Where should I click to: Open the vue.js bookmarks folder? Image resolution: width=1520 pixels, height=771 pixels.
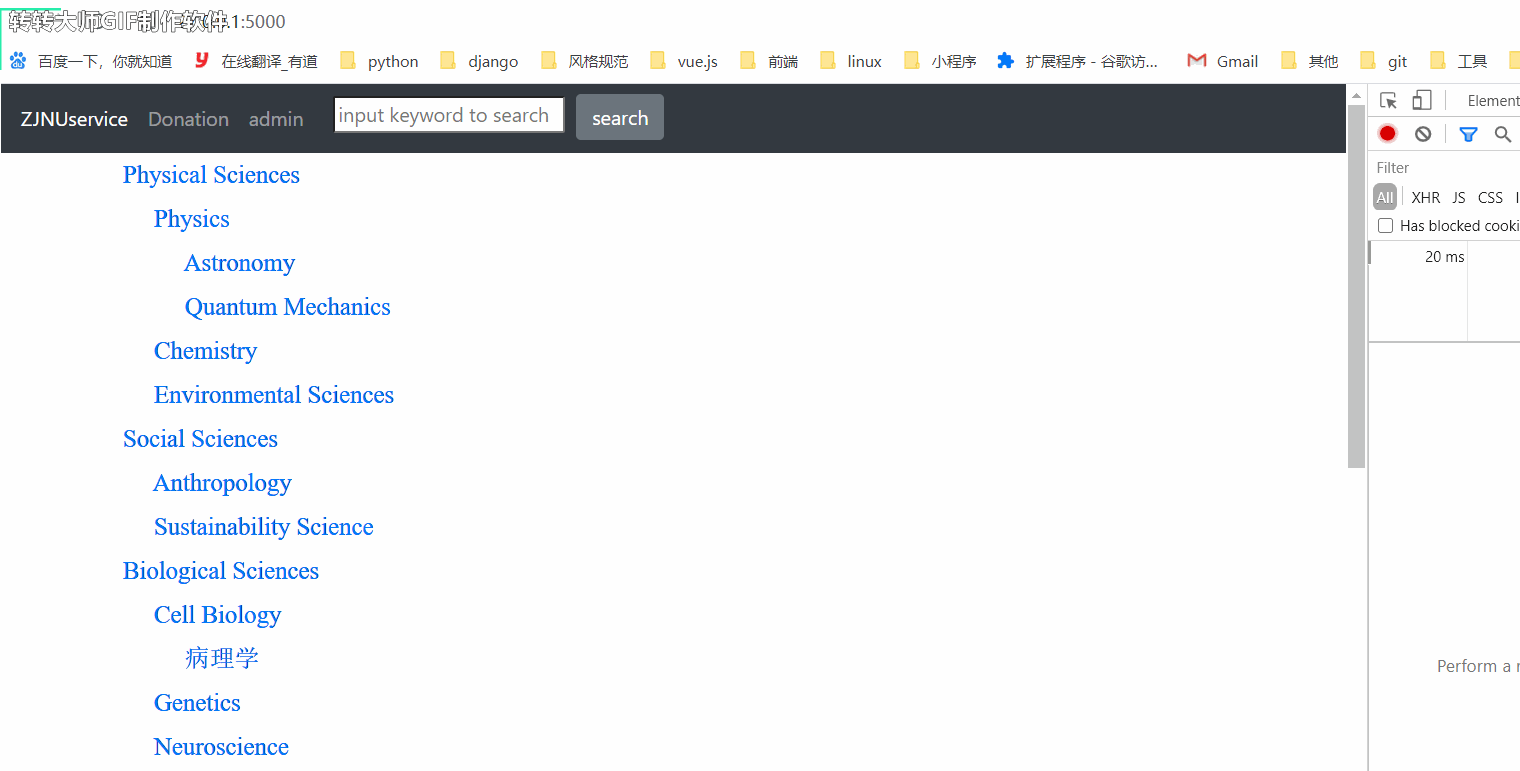click(684, 61)
